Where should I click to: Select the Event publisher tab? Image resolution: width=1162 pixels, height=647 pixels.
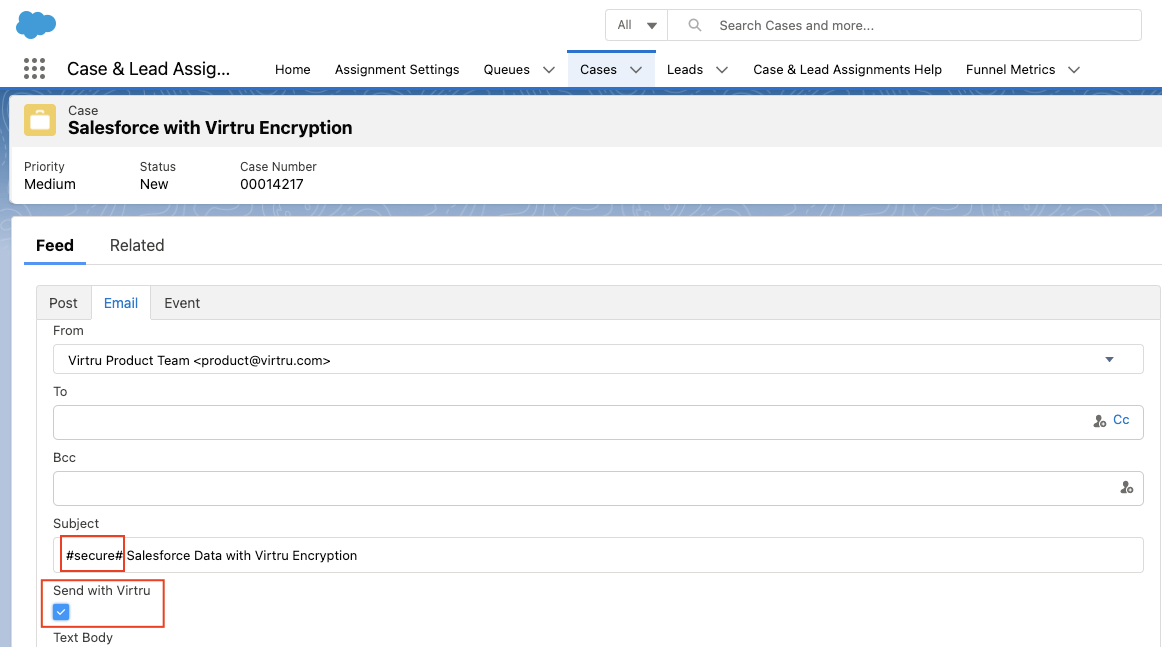[182, 303]
